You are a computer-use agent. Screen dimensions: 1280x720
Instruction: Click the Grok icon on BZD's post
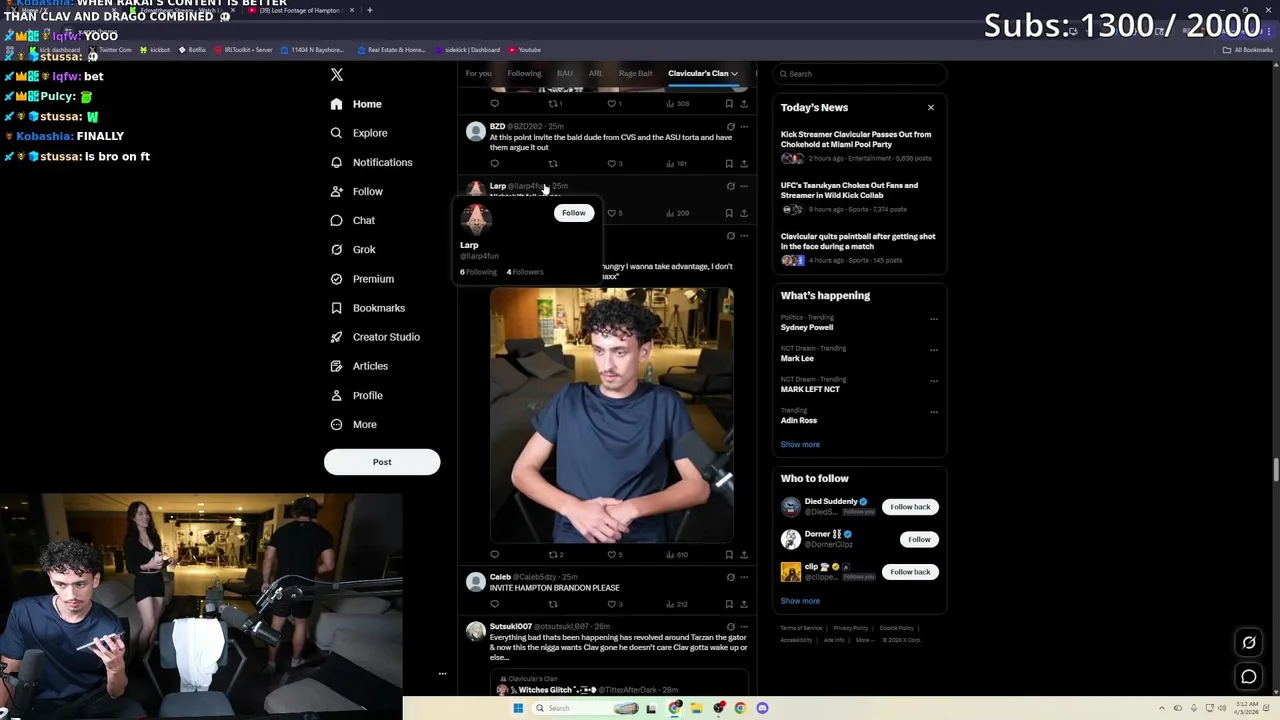tap(730, 126)
